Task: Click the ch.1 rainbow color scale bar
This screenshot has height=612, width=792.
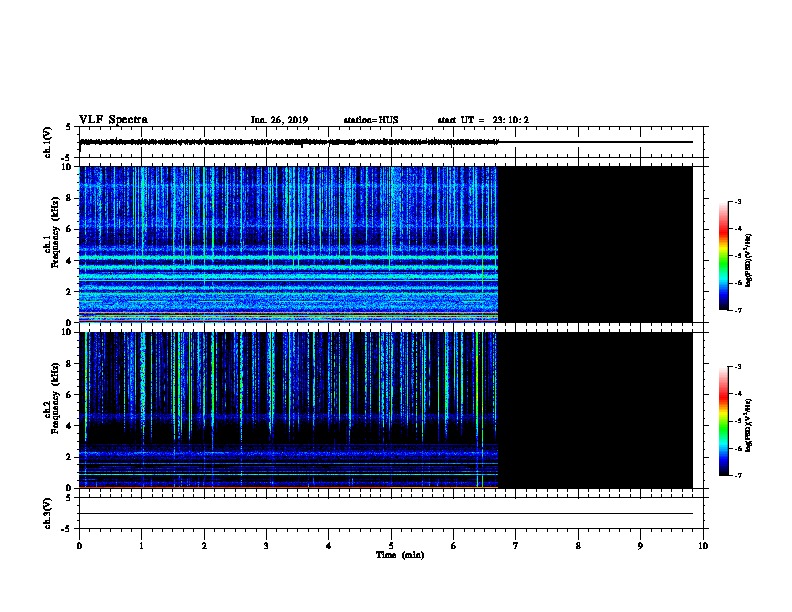Action: (x=724, y=256)
